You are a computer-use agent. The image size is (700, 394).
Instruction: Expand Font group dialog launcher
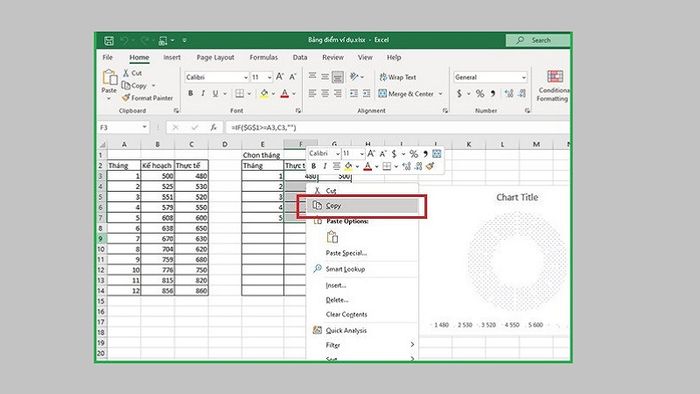298,110
